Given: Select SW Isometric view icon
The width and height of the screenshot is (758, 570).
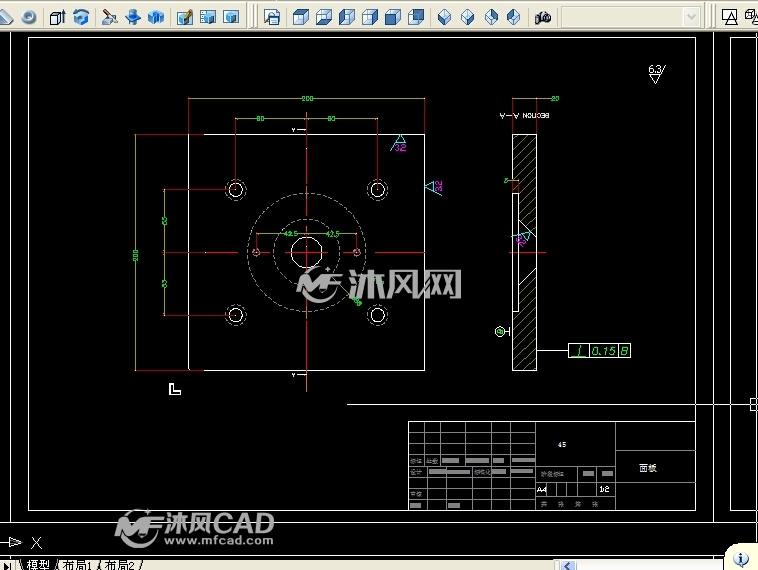Looking at the screenshot, I should tap(444, 17).
